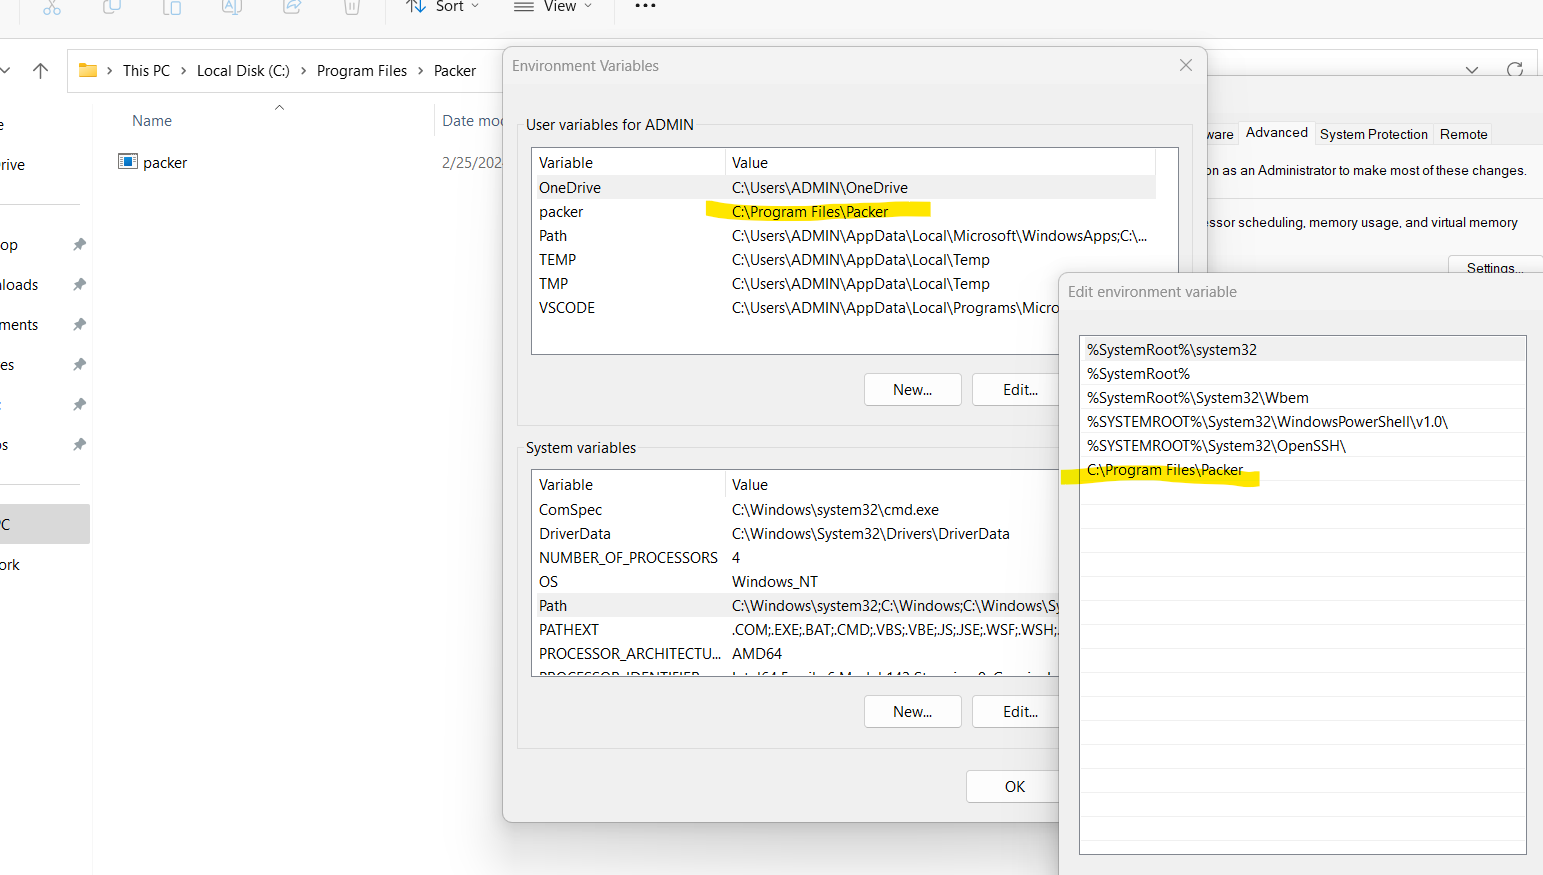Image resolution: width=1543 pixels, height=875 pixels.
Task: Expand the chevron after Local Disk (C:) breadcrumb
Action: coord(303,70)
